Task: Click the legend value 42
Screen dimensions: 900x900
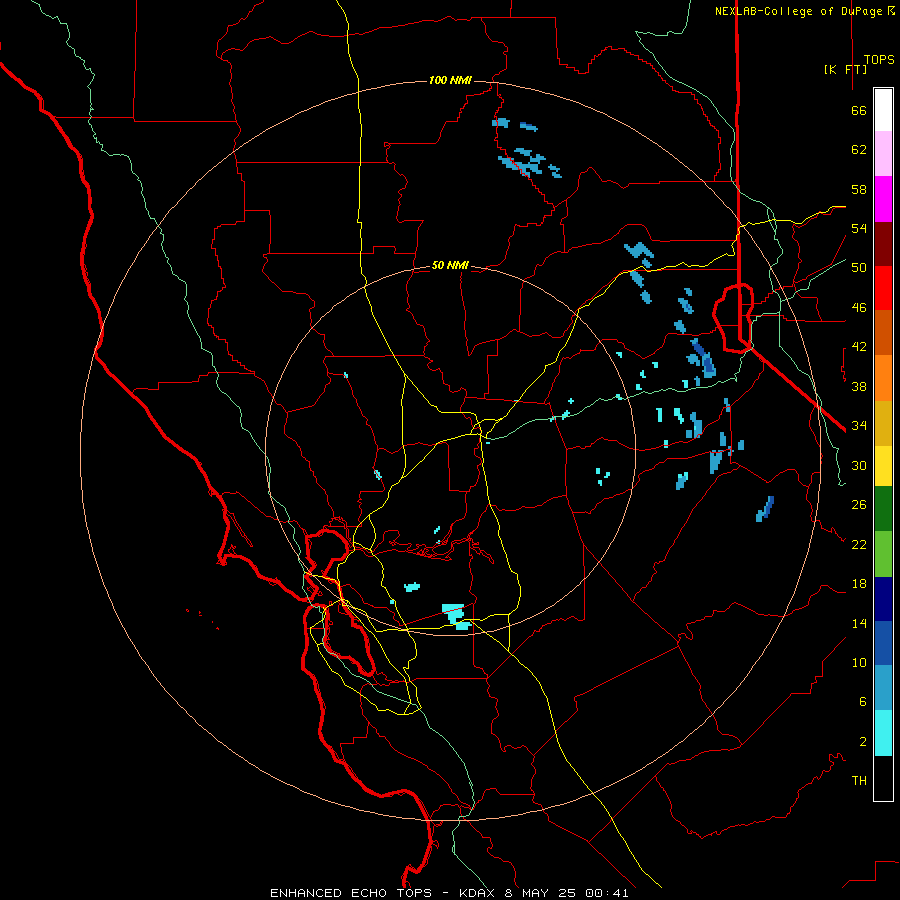Action: coord(859,347)
